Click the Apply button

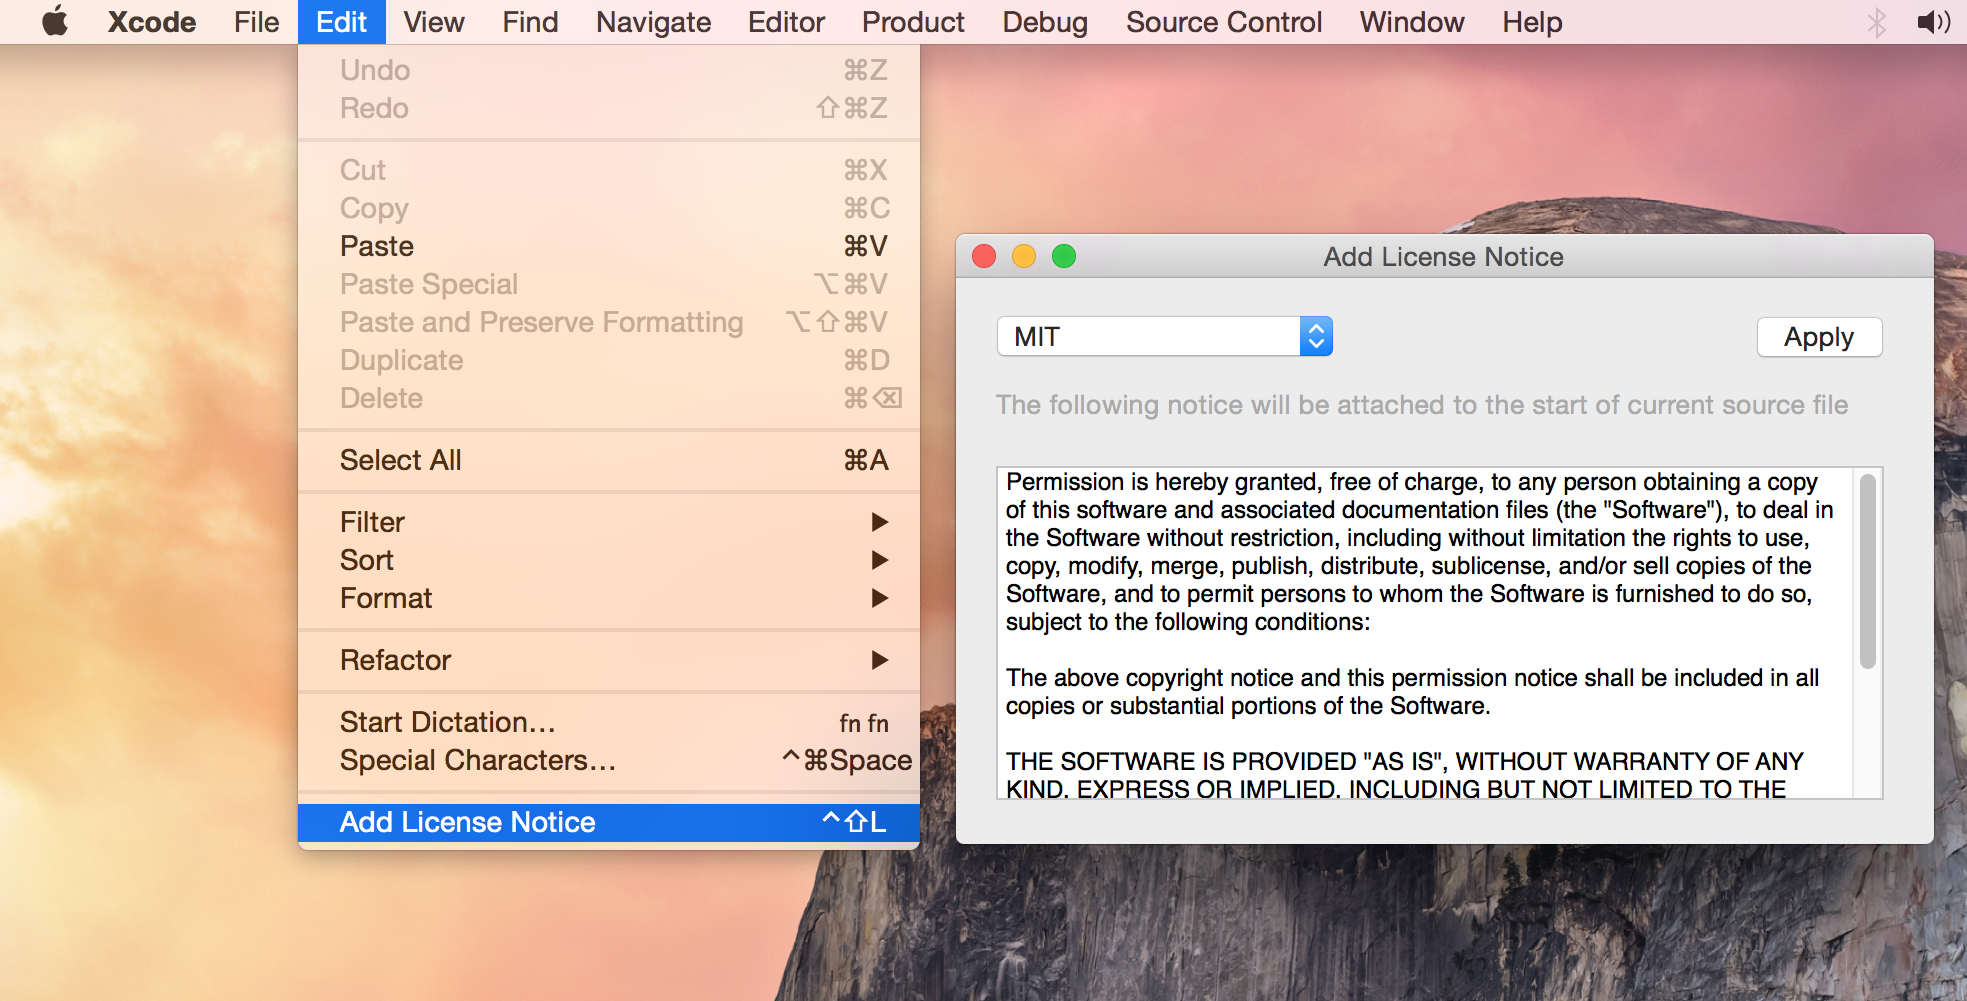[x=1819, y=337]
